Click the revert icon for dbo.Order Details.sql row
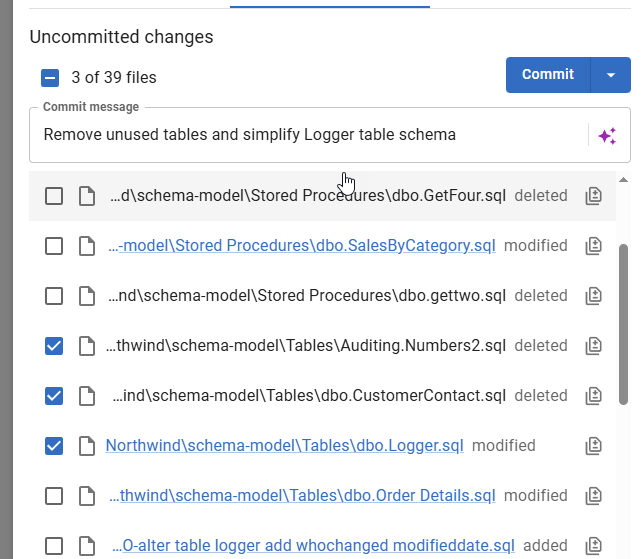 click(594, 496)
